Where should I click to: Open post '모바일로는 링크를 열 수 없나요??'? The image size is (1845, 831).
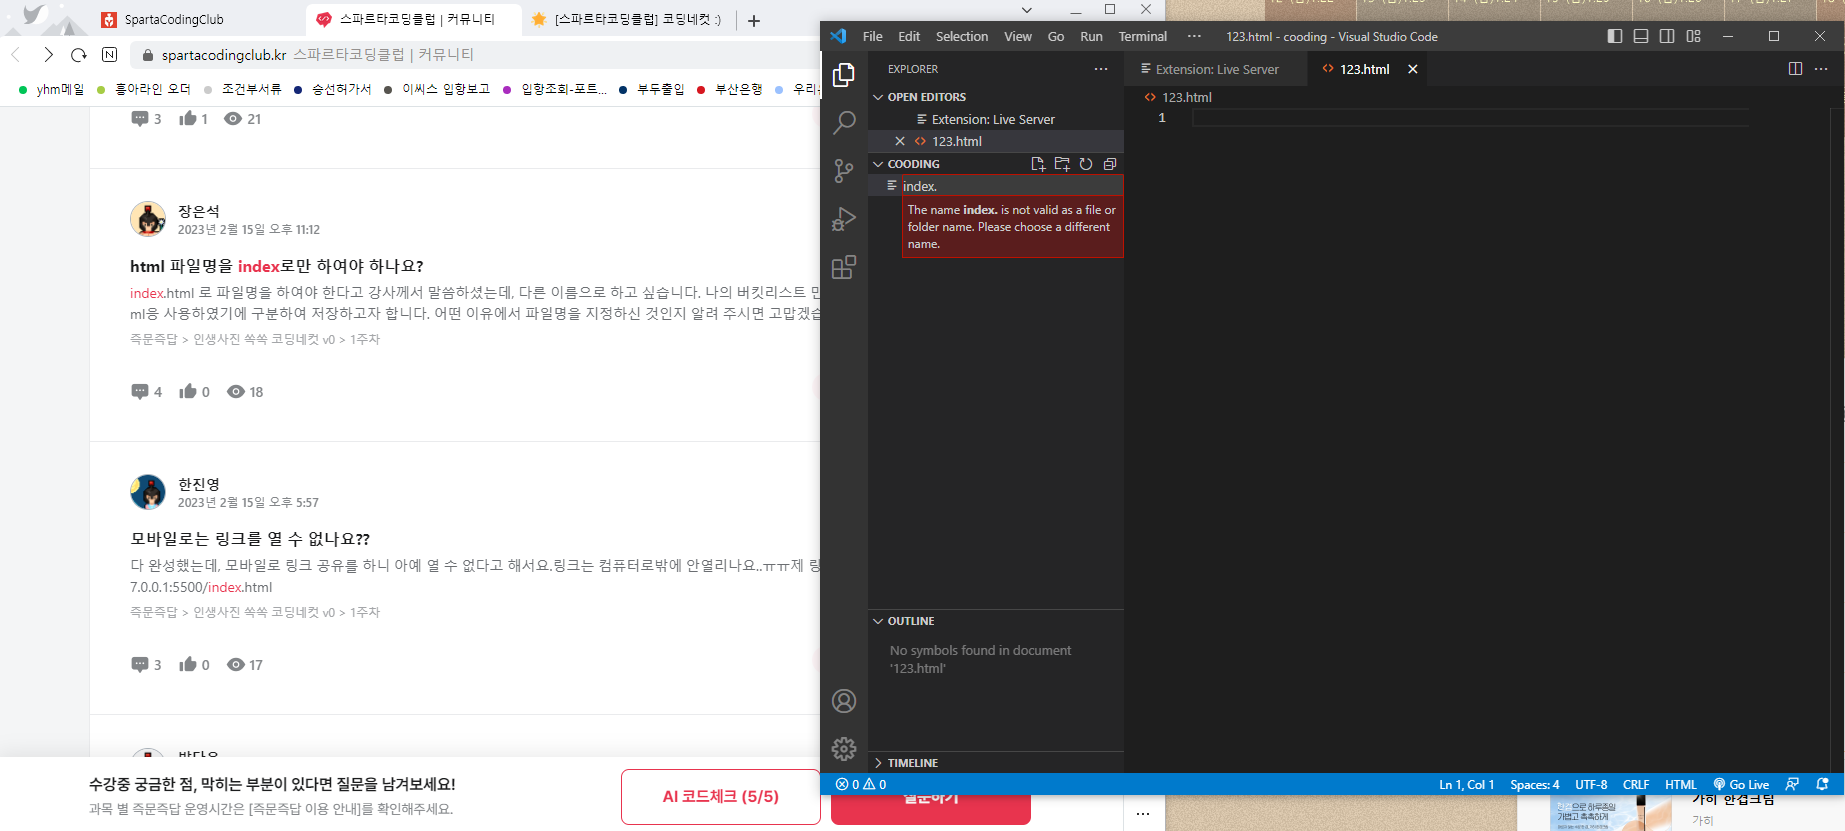pos(250,539)
